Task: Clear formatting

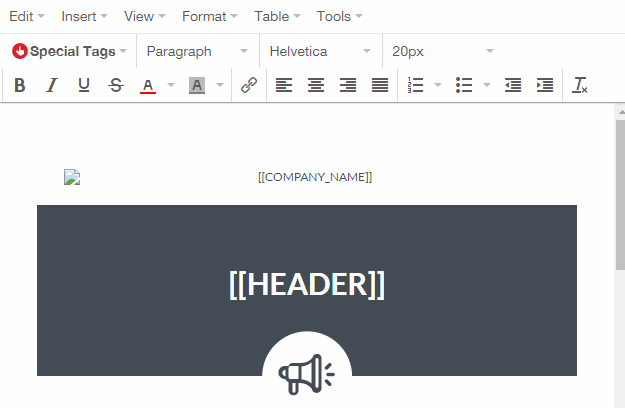Action: pyautogui.click(x=580, y=85)
